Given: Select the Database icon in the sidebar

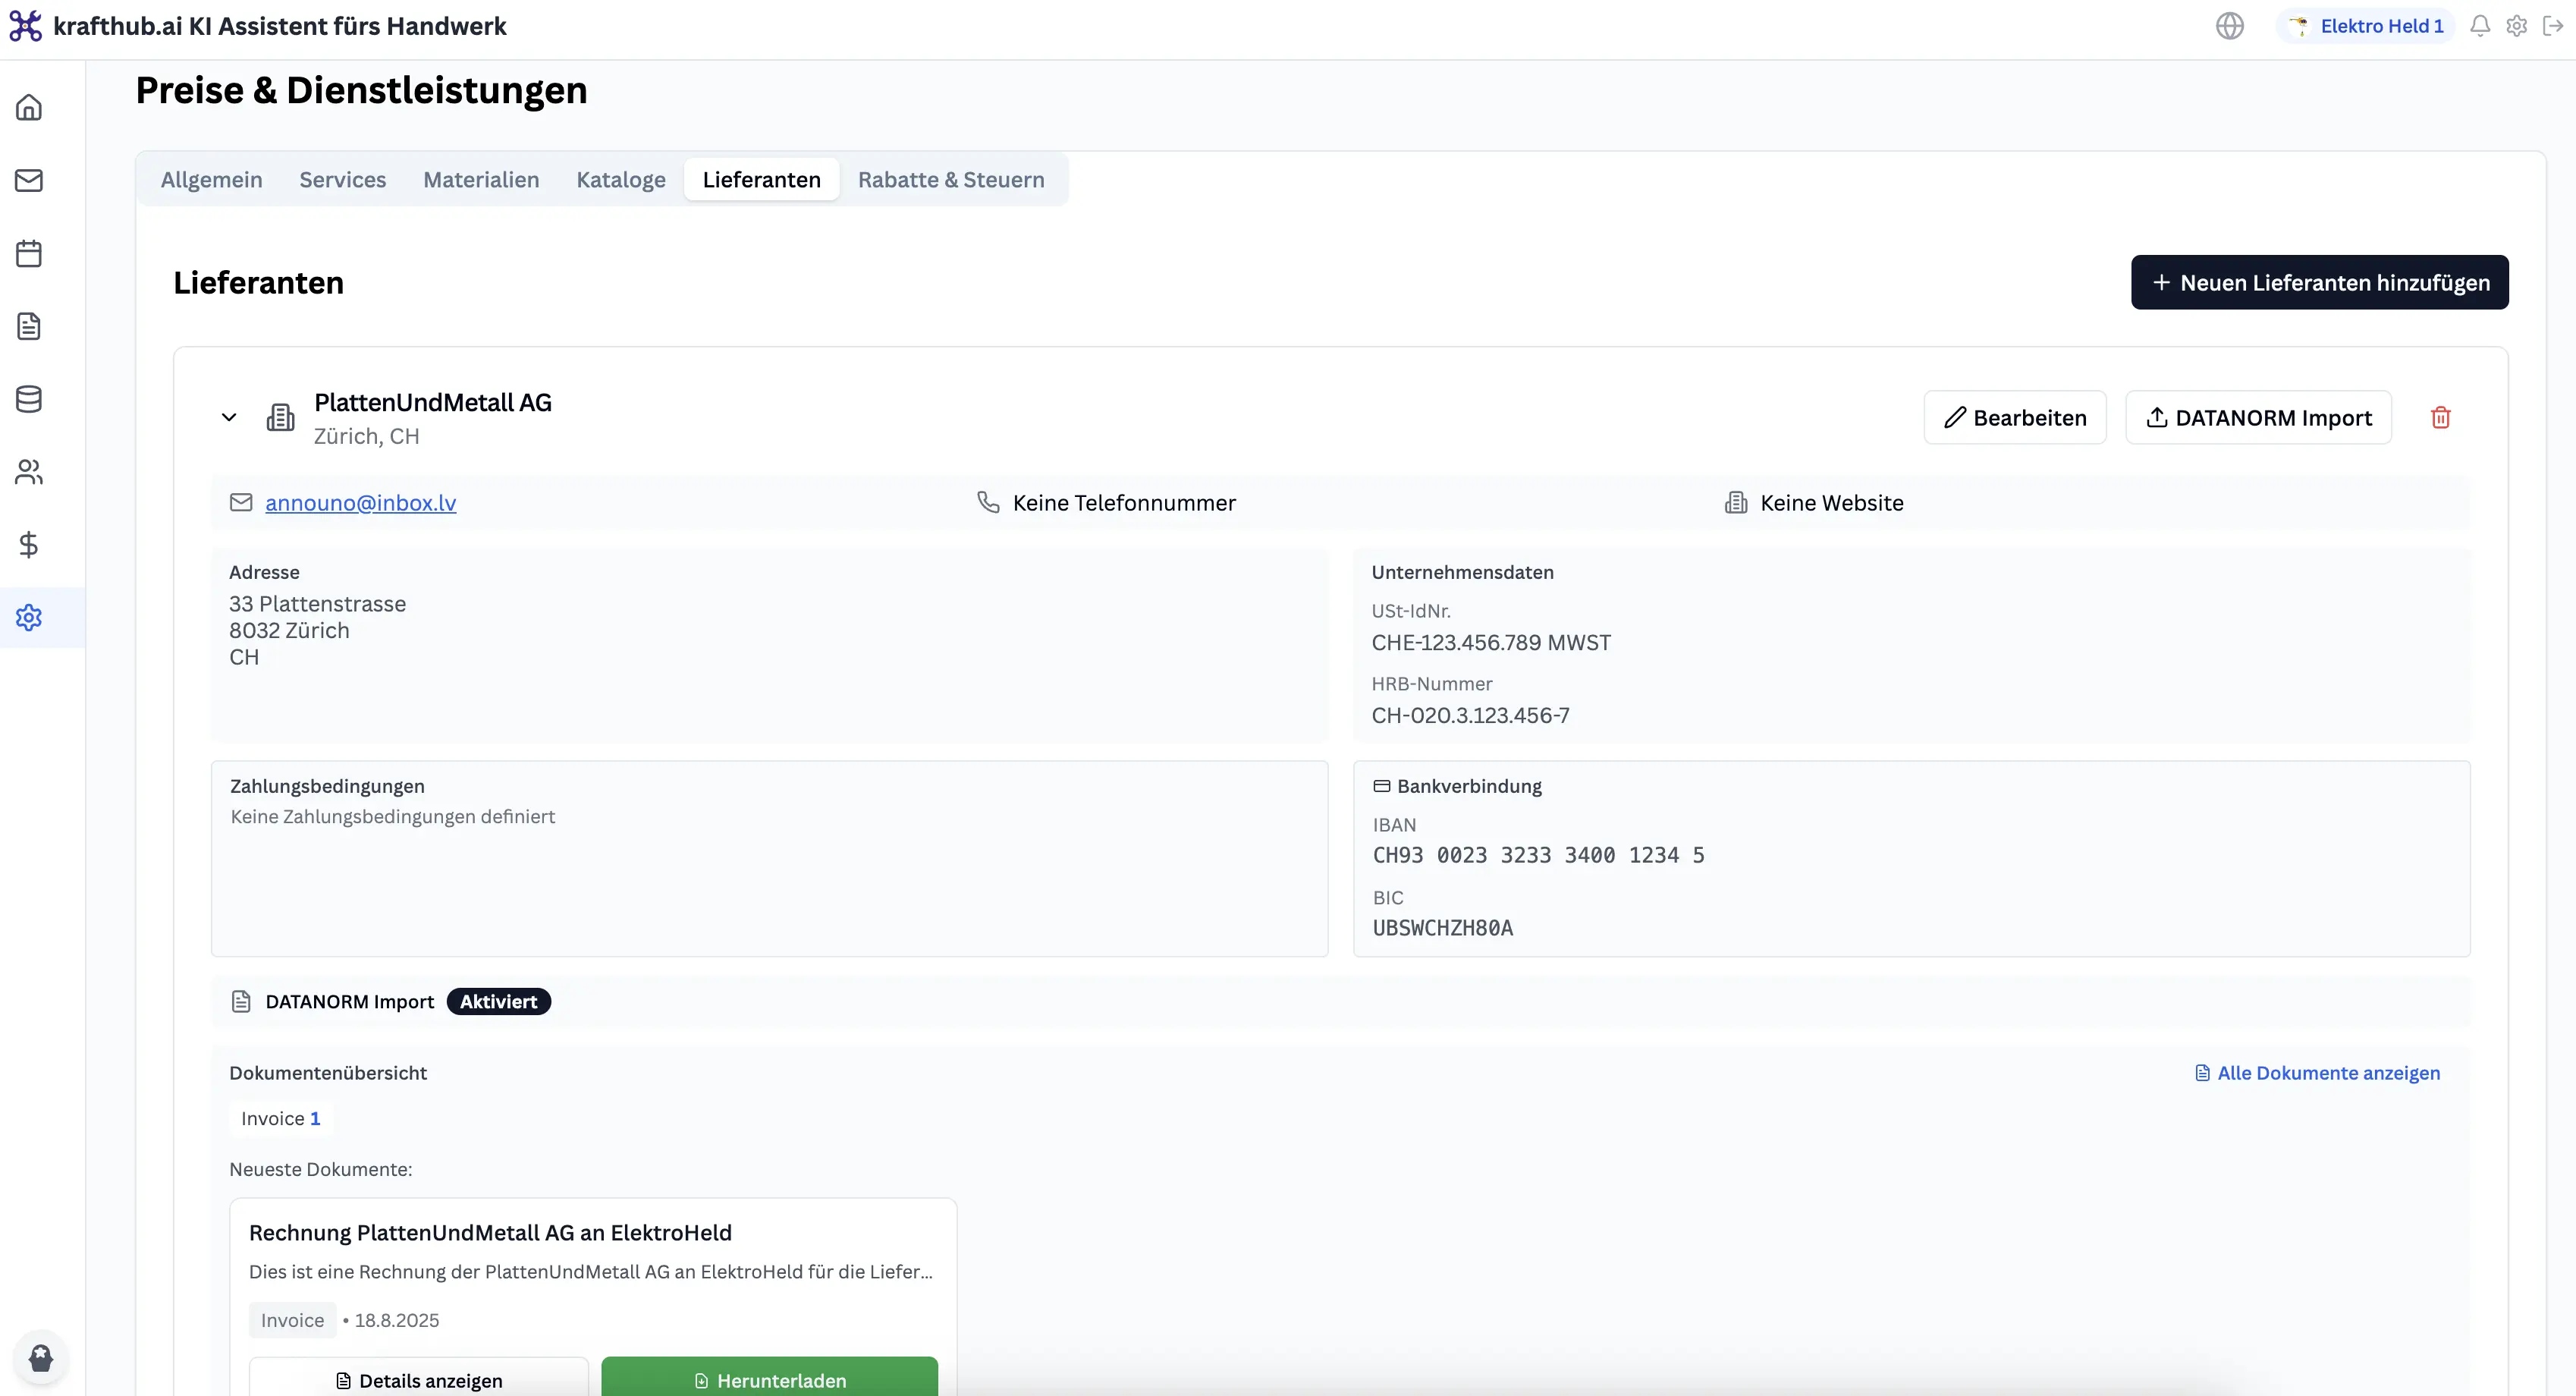Looking at the screenshot, I should pos(29,399).
